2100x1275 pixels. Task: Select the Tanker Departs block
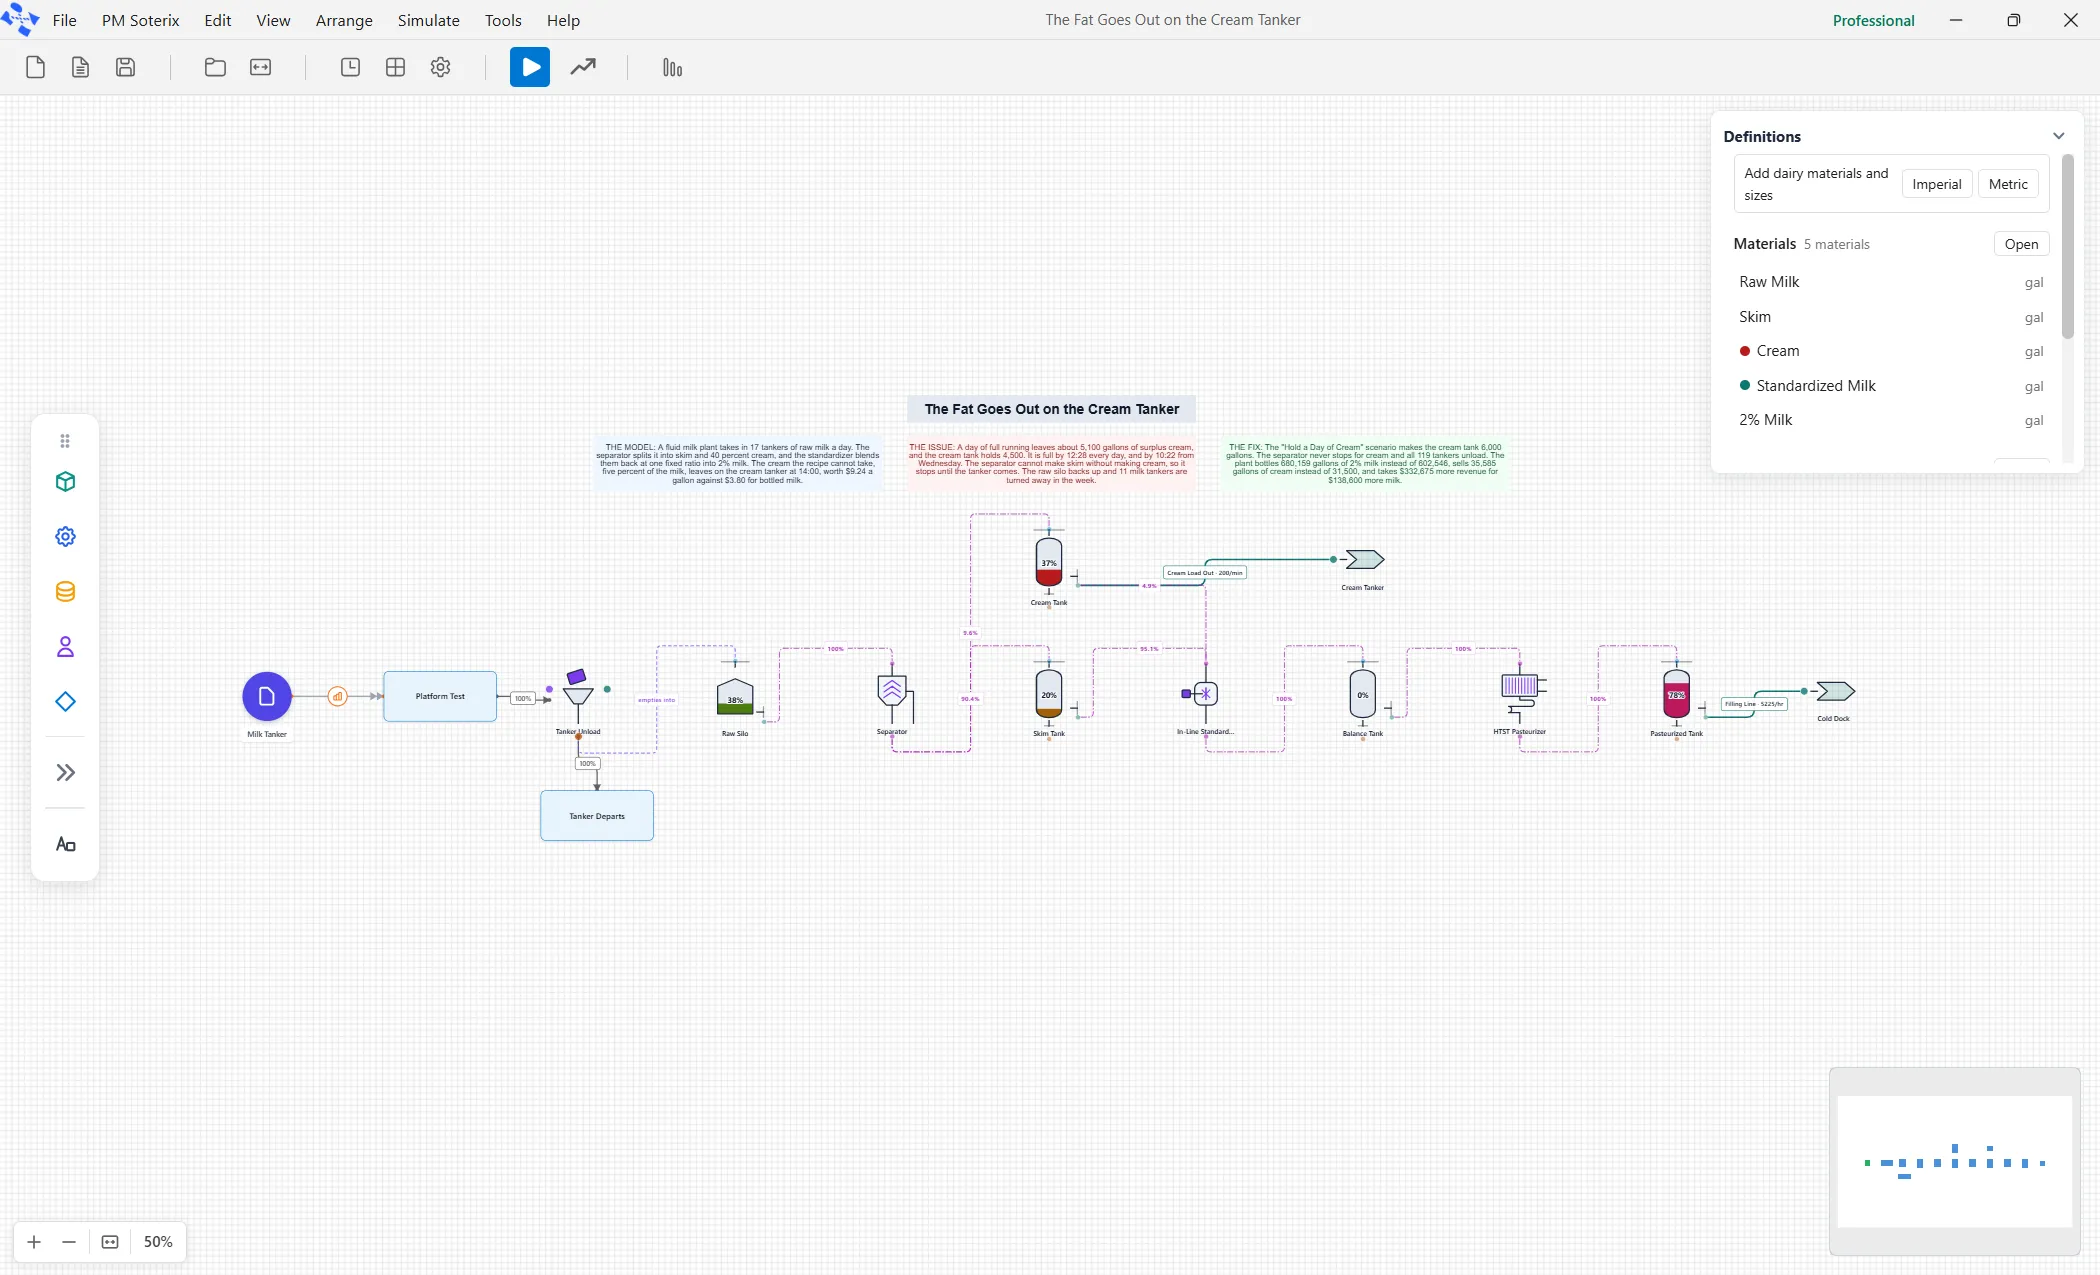(597, 816)
